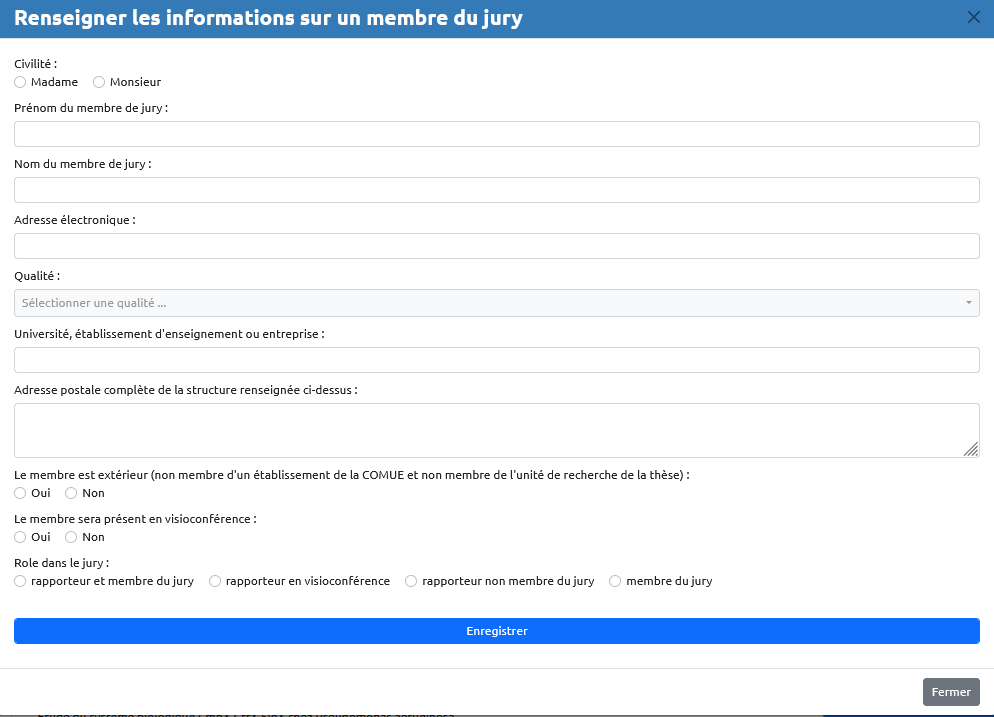Open the Qualité selection dropdown
Image resolution: width=994 pixels, height=717 pixels.
pos(497,303)
